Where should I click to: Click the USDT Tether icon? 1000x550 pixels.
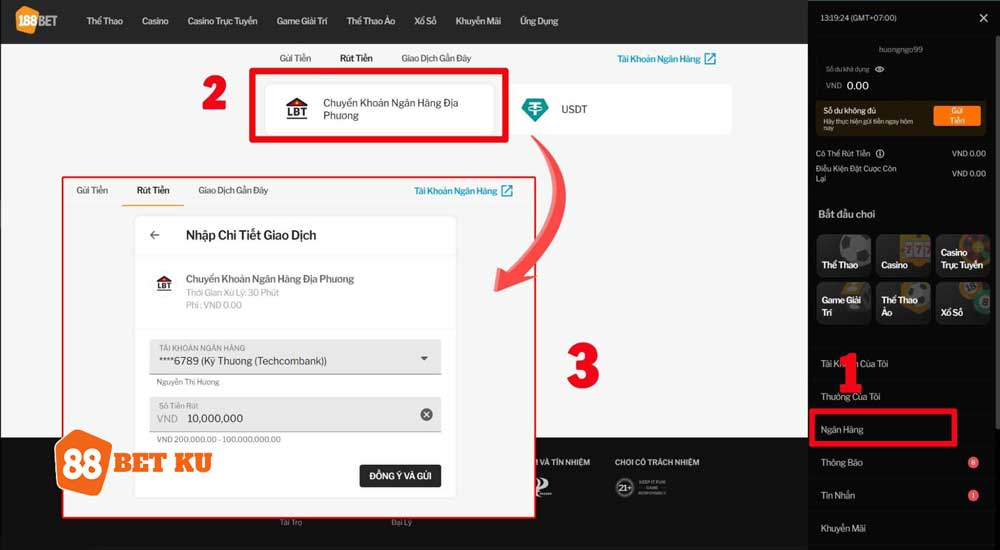tap(534, 109)
